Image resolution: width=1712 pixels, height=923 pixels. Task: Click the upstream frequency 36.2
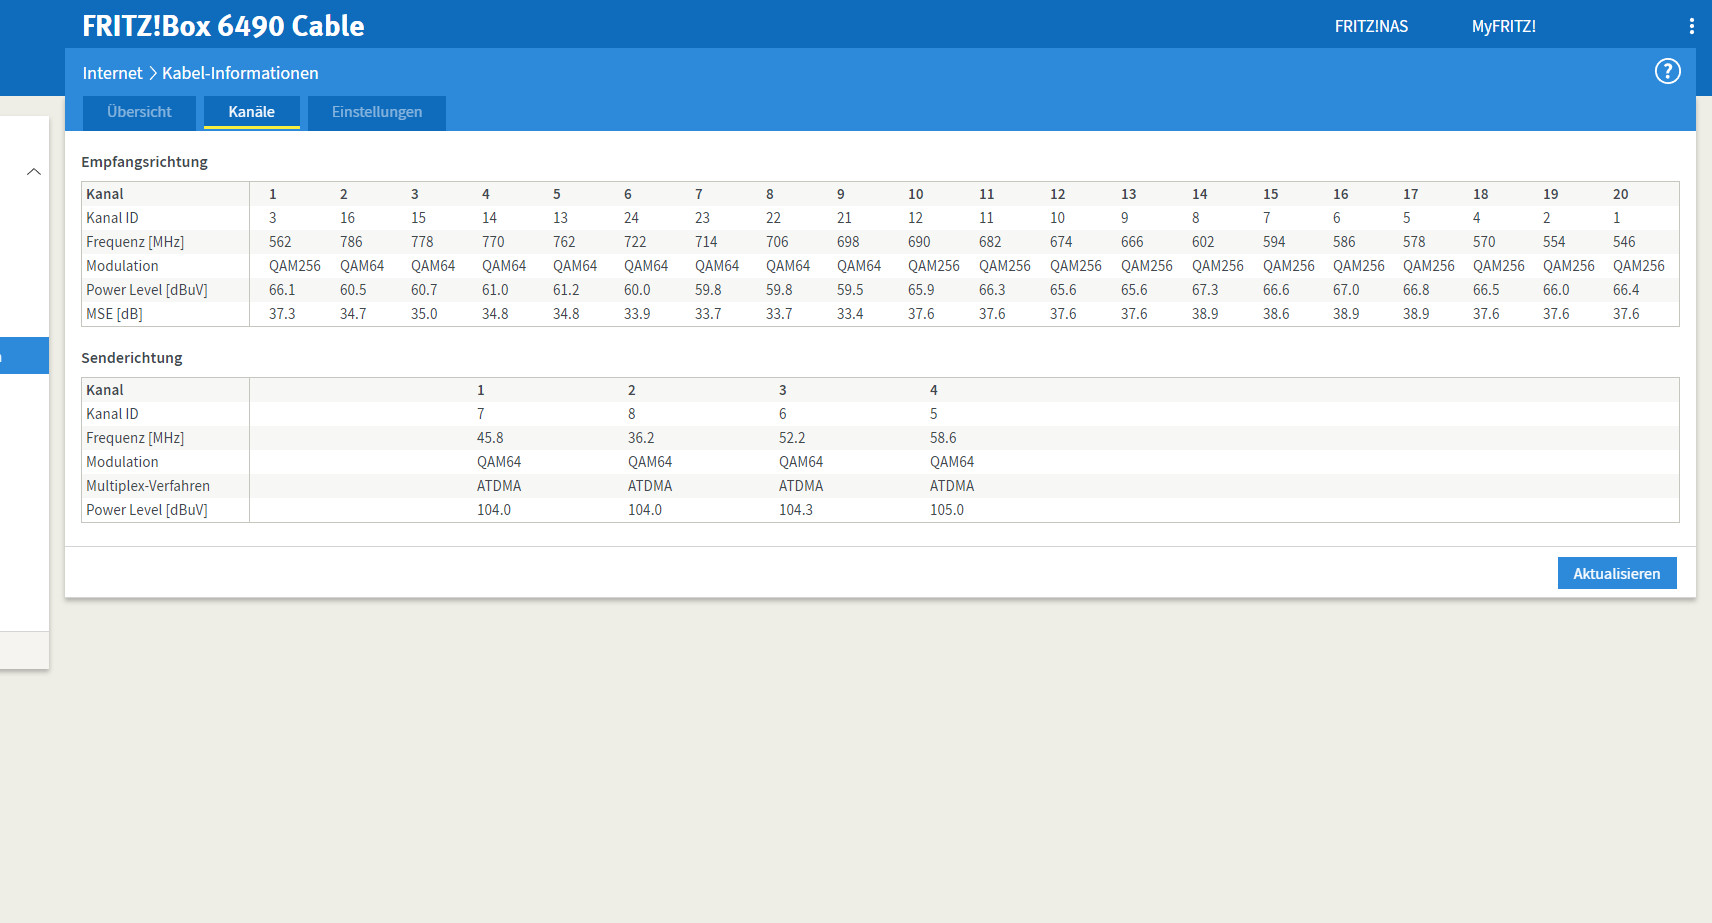click(641, 438)
